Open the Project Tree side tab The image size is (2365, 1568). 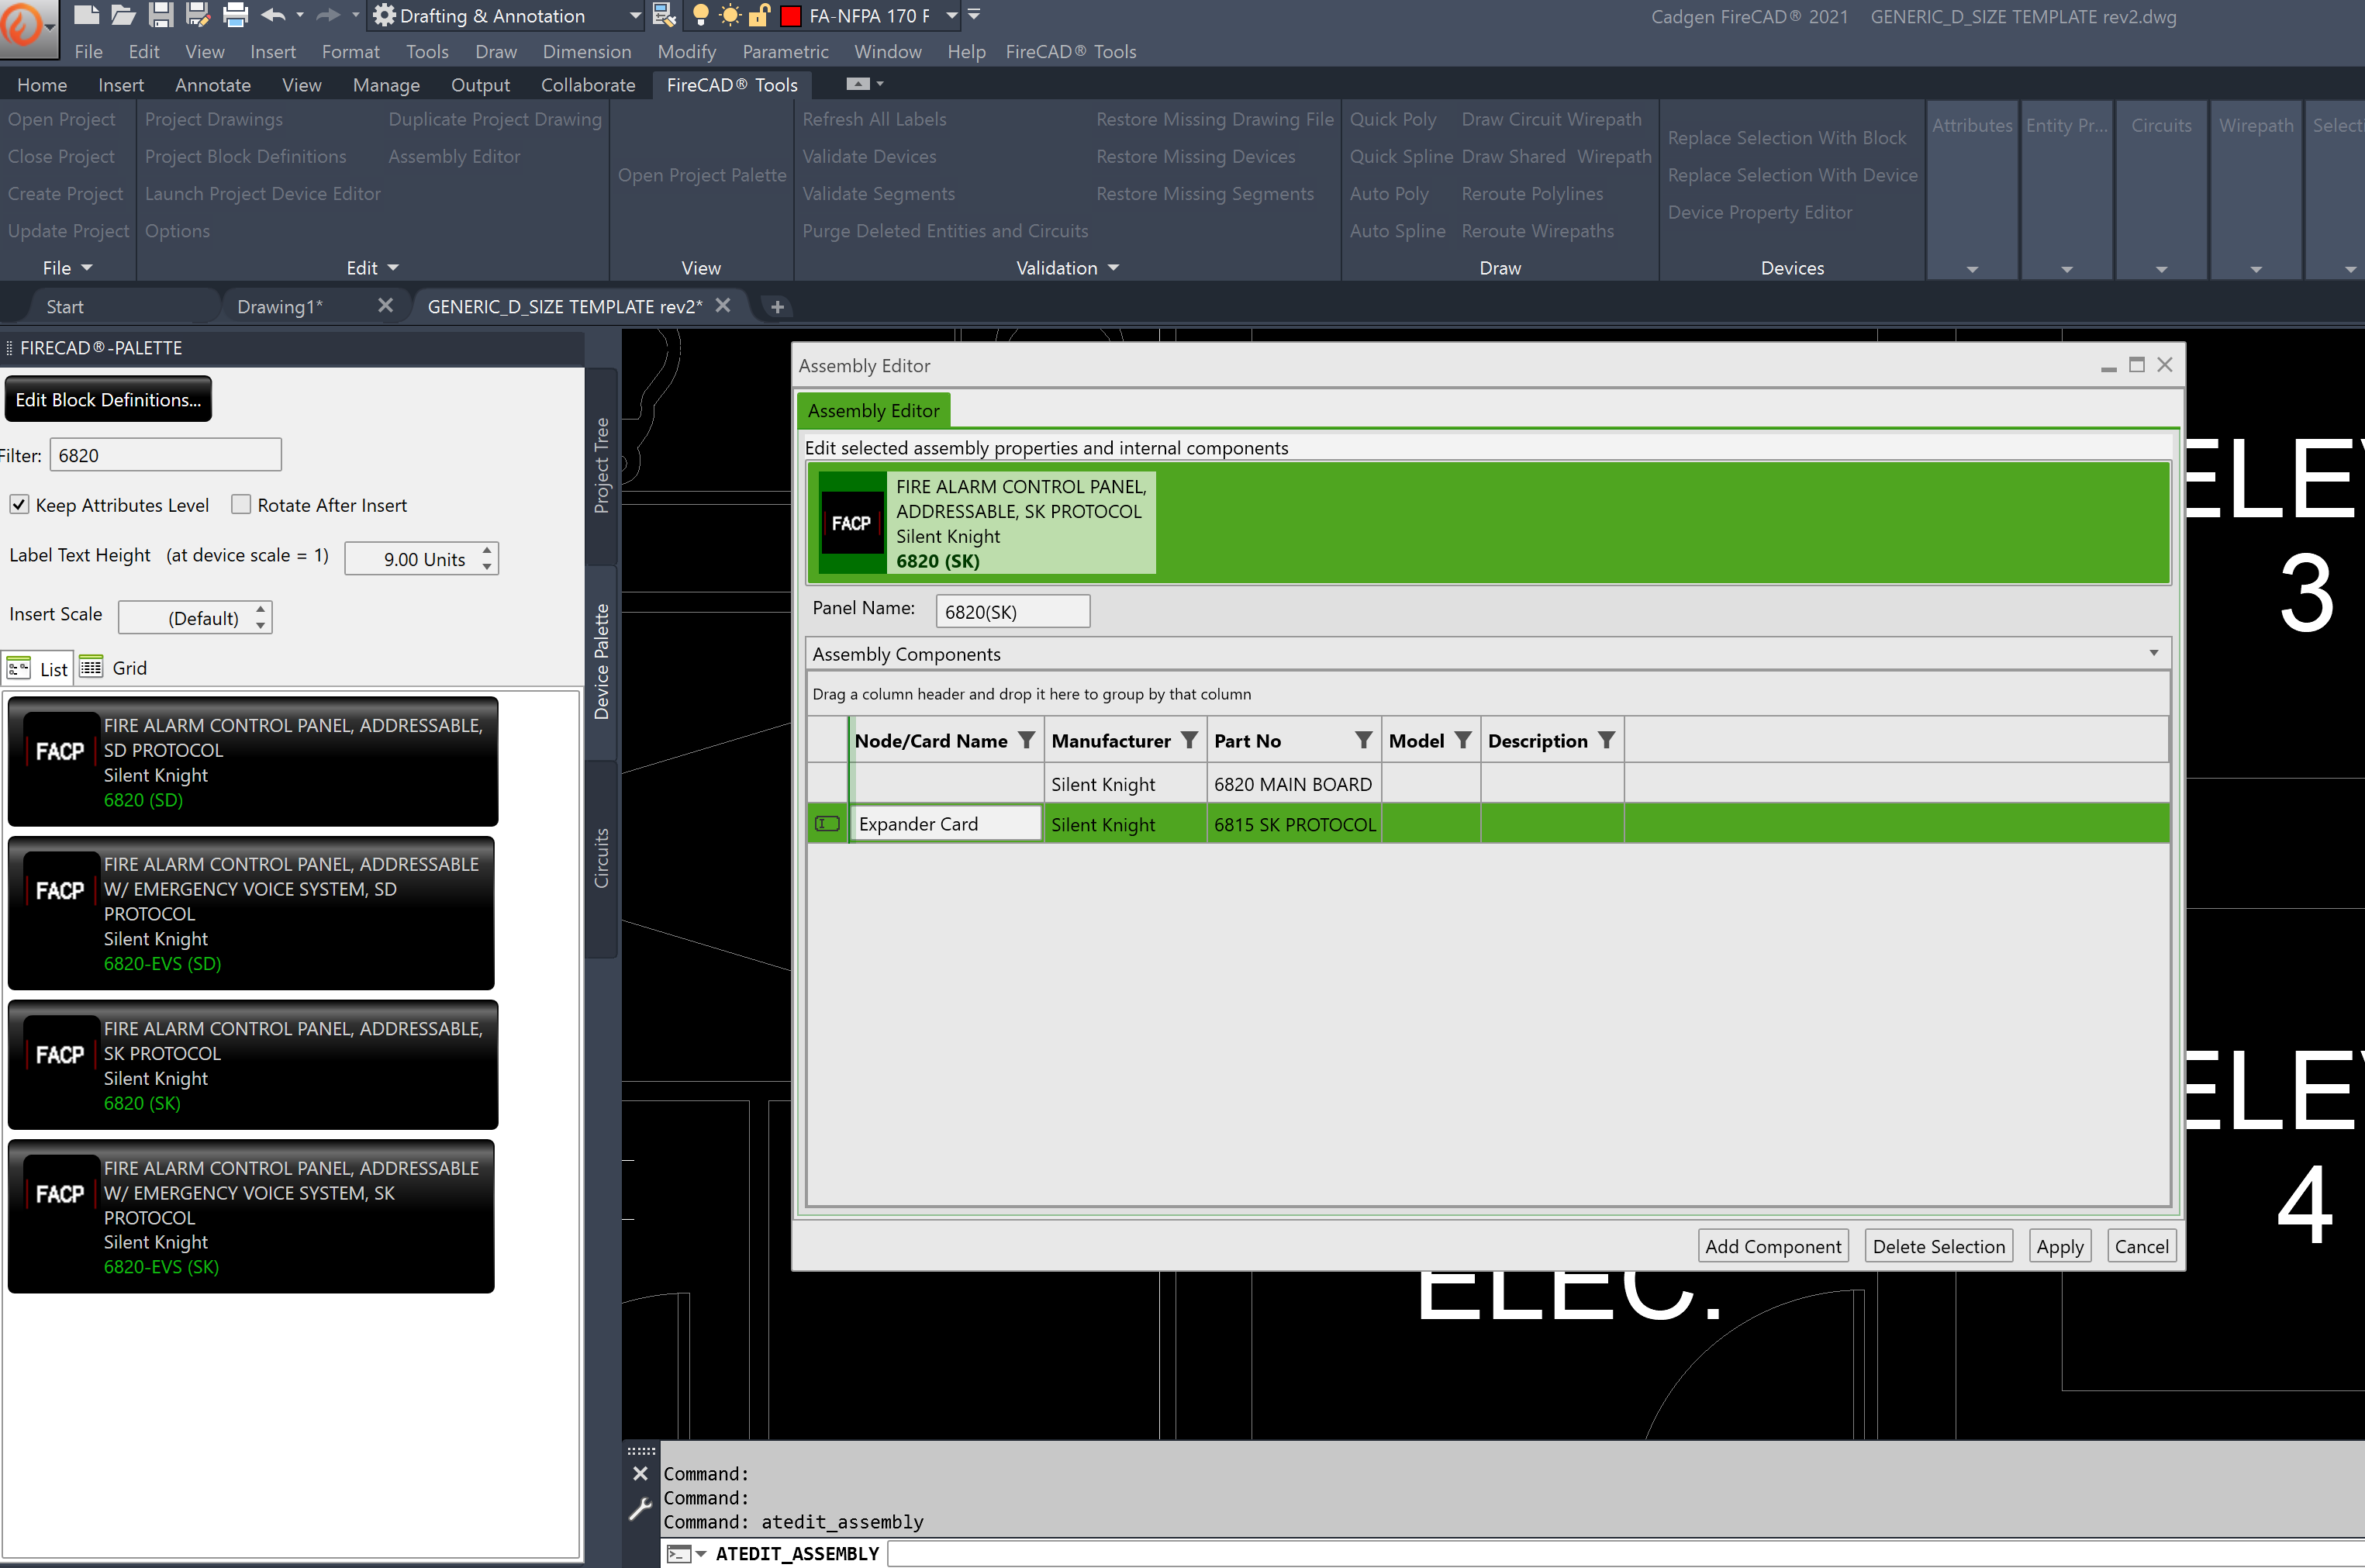pyautogui.click(x=602, y=466)
